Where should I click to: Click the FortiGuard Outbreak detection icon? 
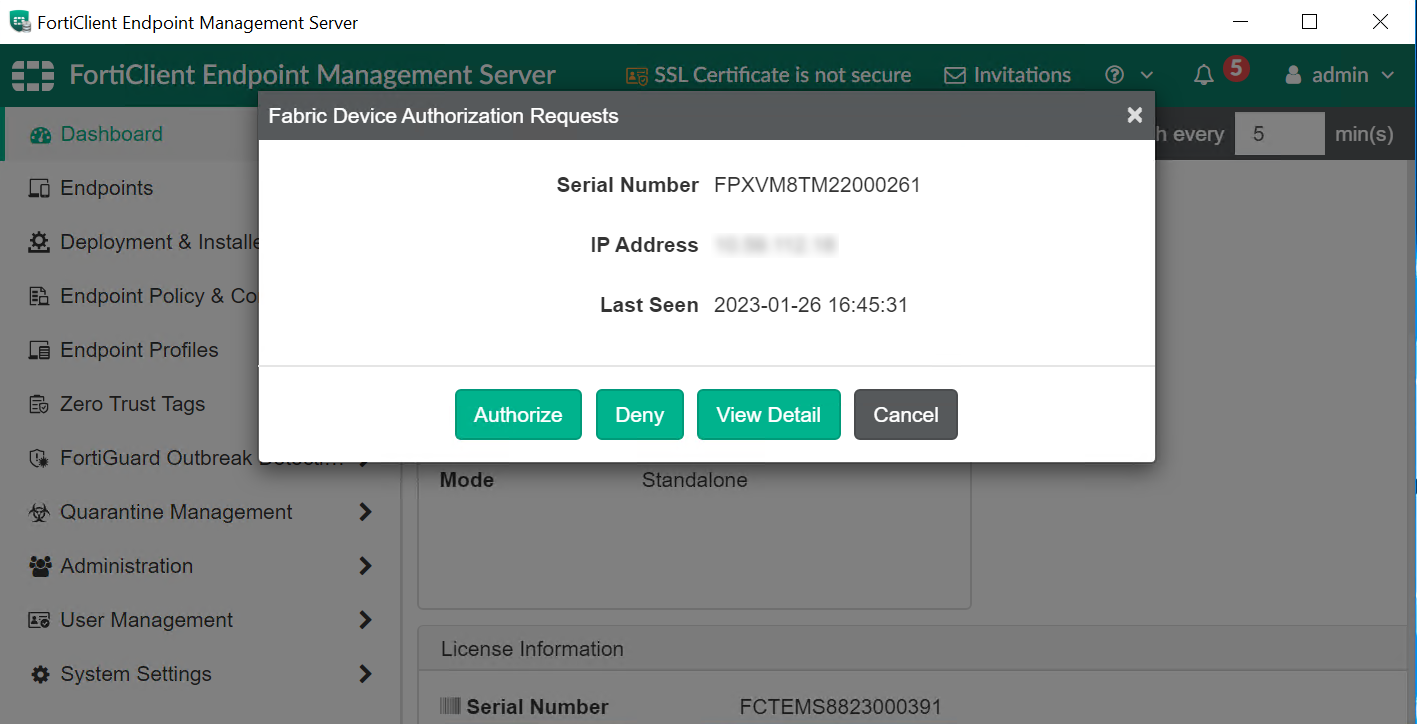point(39,457)
